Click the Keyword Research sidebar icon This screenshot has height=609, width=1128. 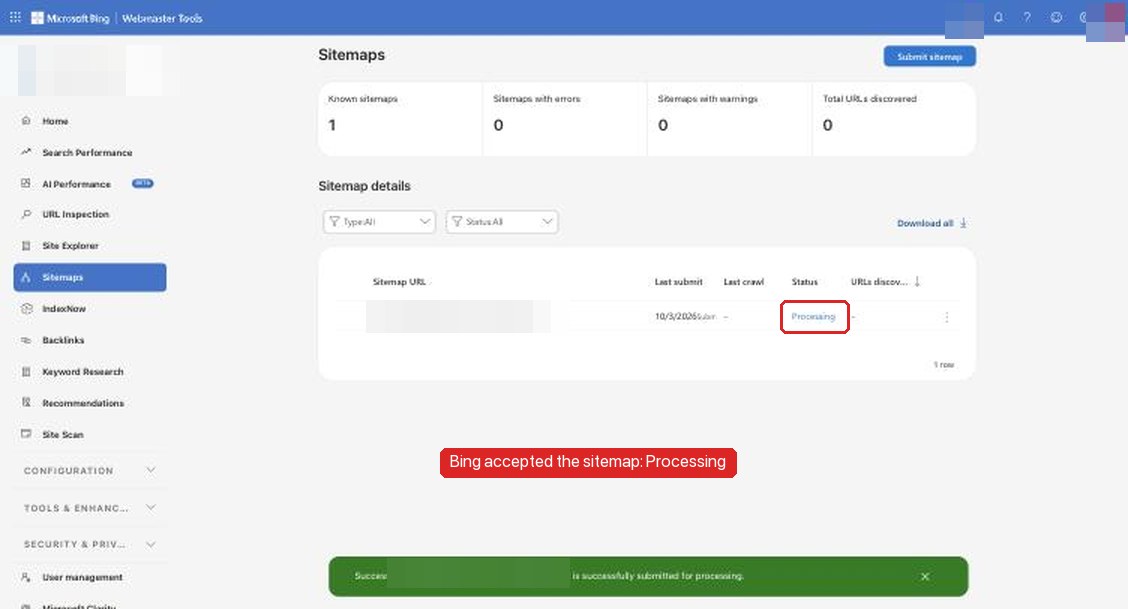[x=26, y=372]
